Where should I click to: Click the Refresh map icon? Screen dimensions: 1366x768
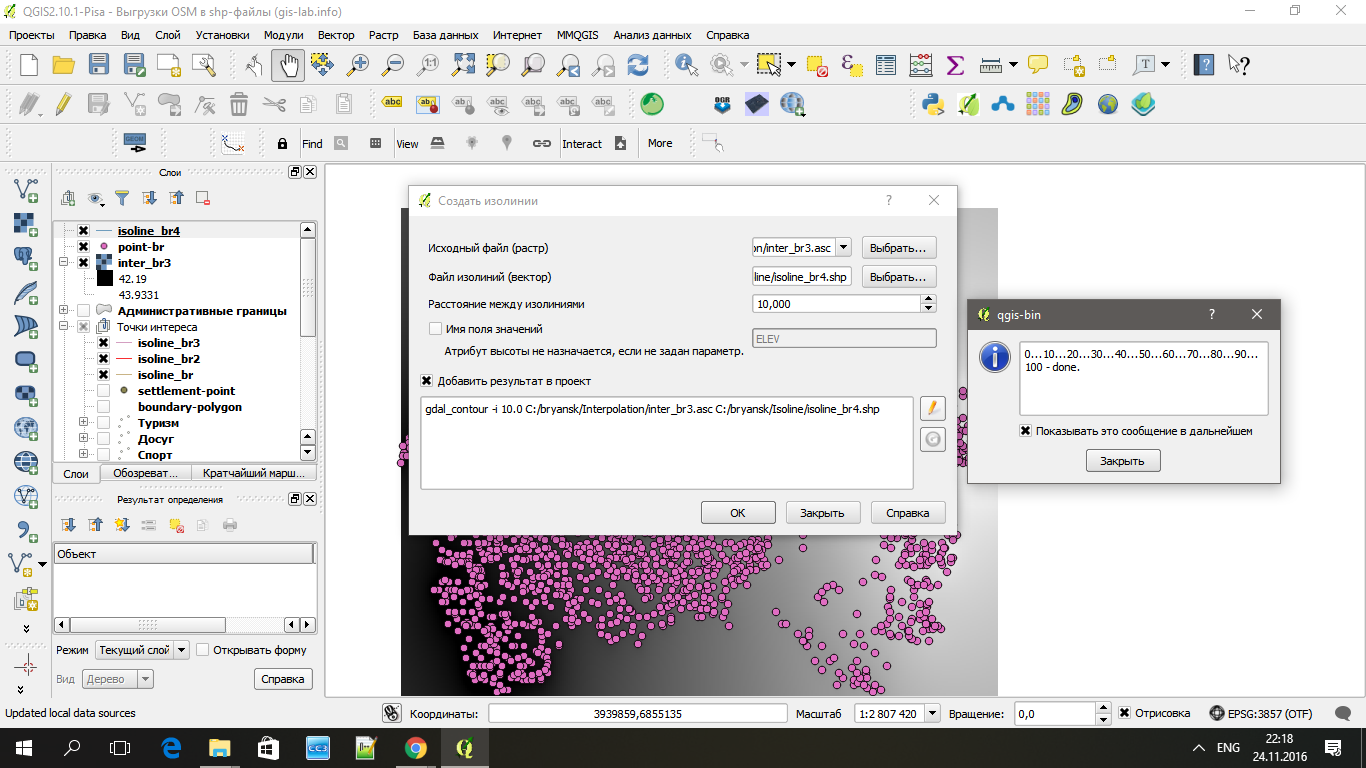(x=637, y=65)
